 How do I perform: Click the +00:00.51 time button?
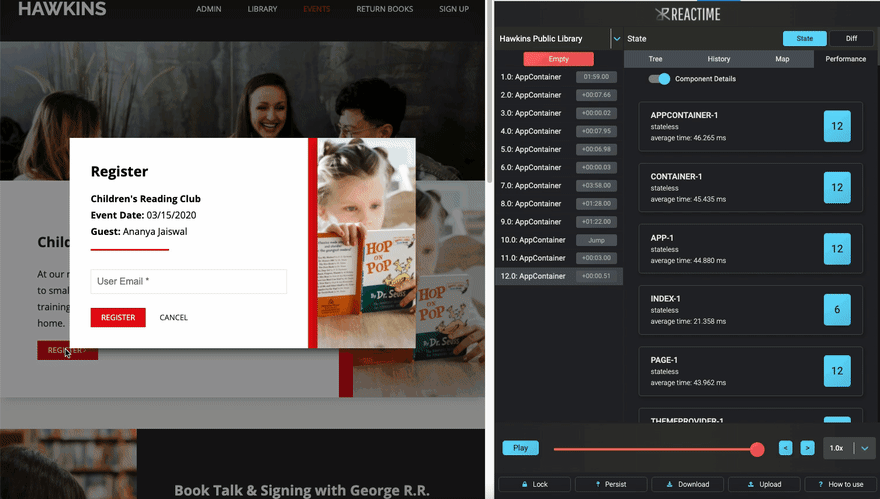(596, 276)
